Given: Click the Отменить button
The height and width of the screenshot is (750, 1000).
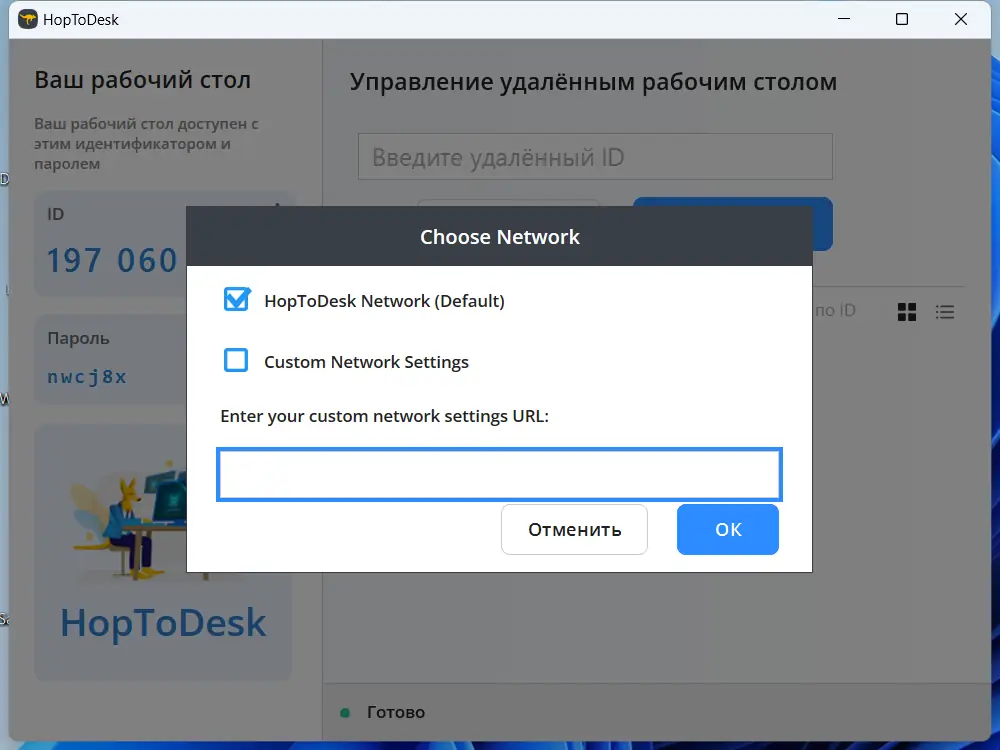Looking at the screenshot, I should pyautogui.click(x=574, y=529).
